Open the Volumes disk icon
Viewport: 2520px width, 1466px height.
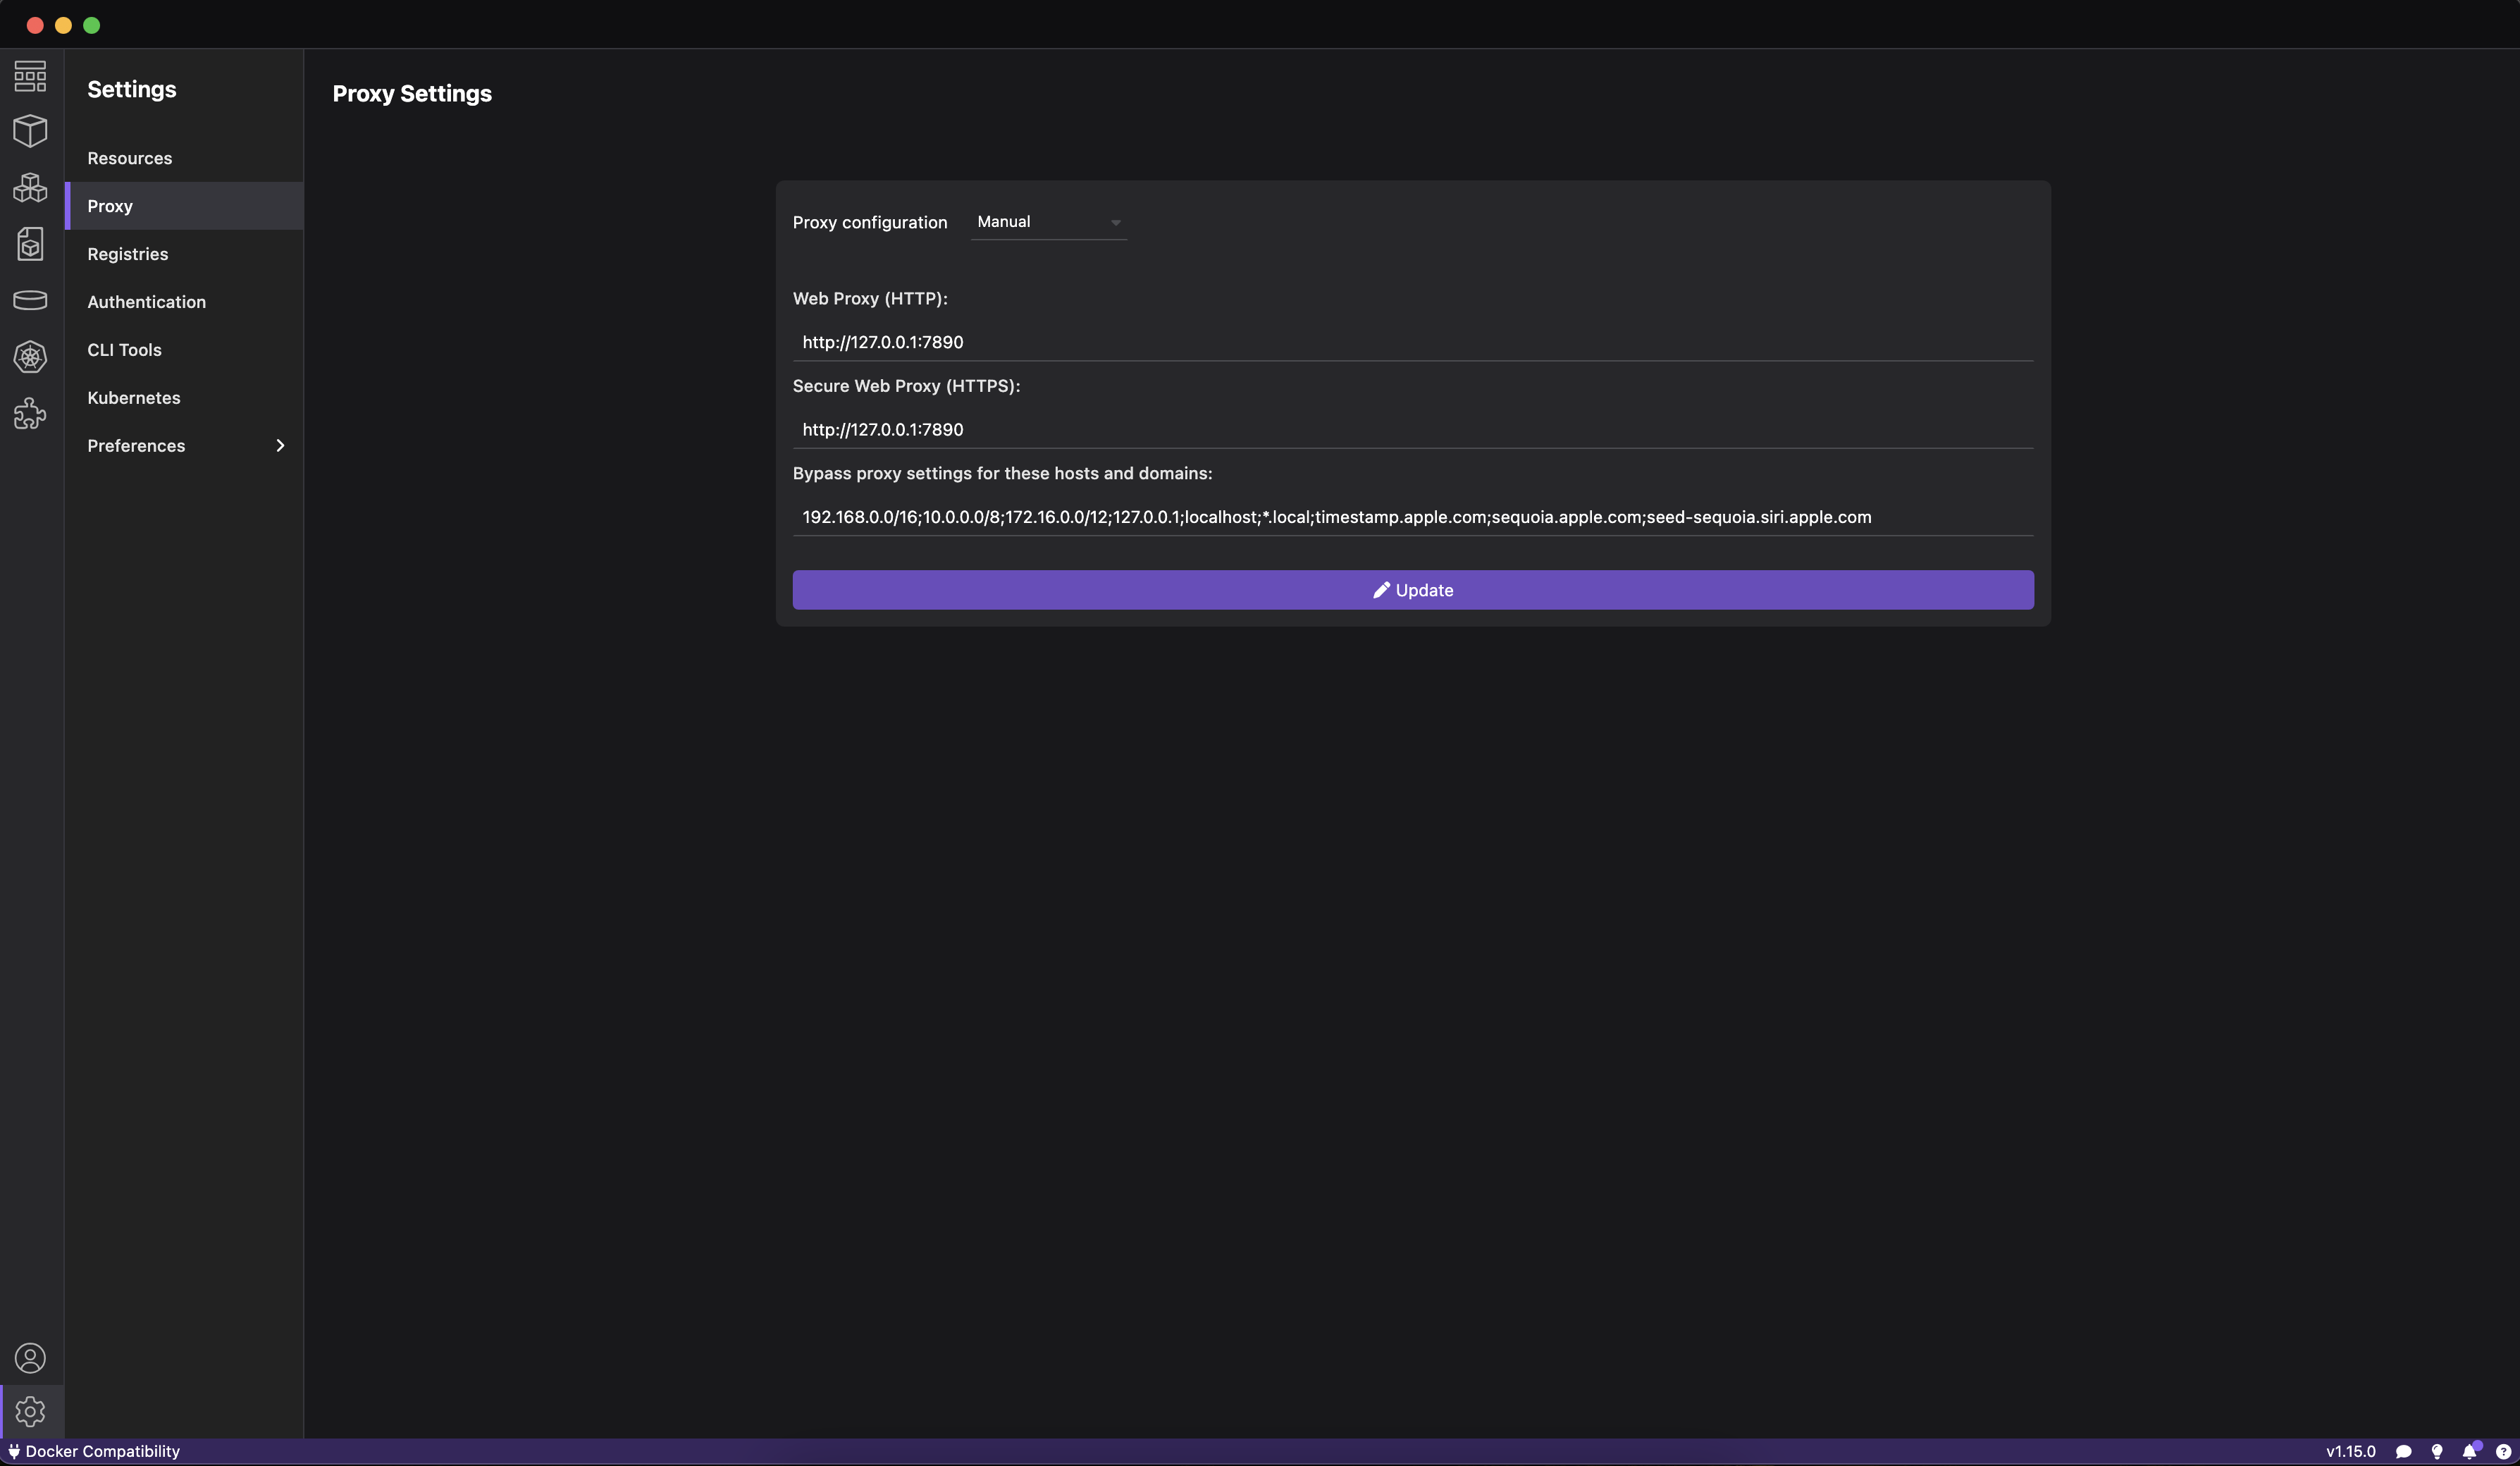click(x=30, y=300)
